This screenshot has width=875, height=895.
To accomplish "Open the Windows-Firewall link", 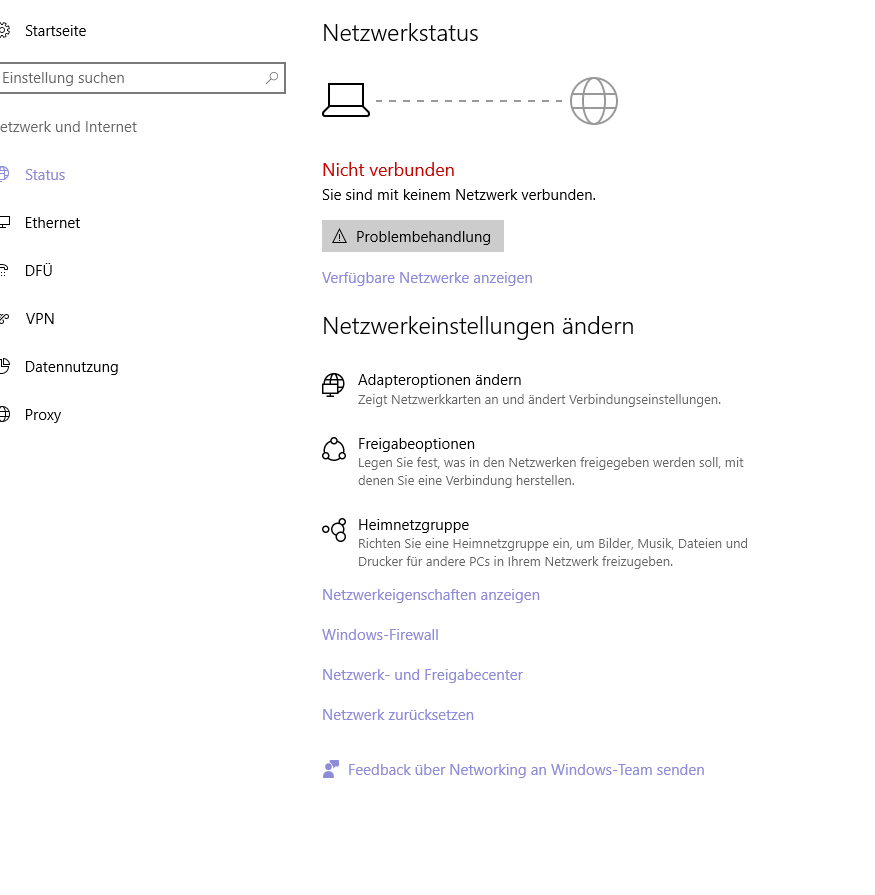I will point(380,635).
